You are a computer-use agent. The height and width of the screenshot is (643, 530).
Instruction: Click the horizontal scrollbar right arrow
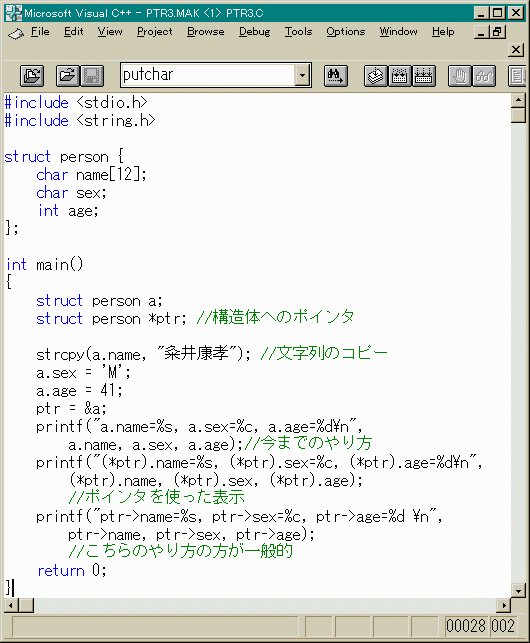tap(503, 605)
